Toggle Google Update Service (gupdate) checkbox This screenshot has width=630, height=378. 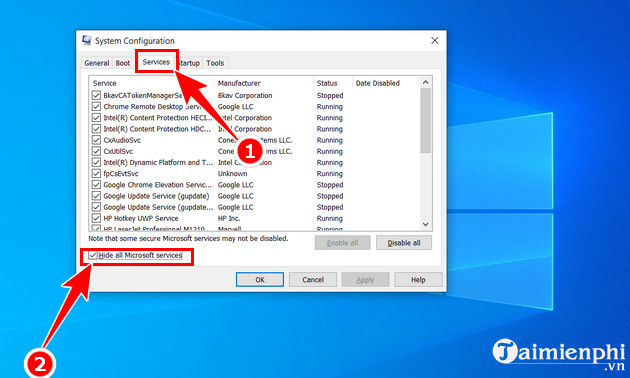tap(96, 196)
